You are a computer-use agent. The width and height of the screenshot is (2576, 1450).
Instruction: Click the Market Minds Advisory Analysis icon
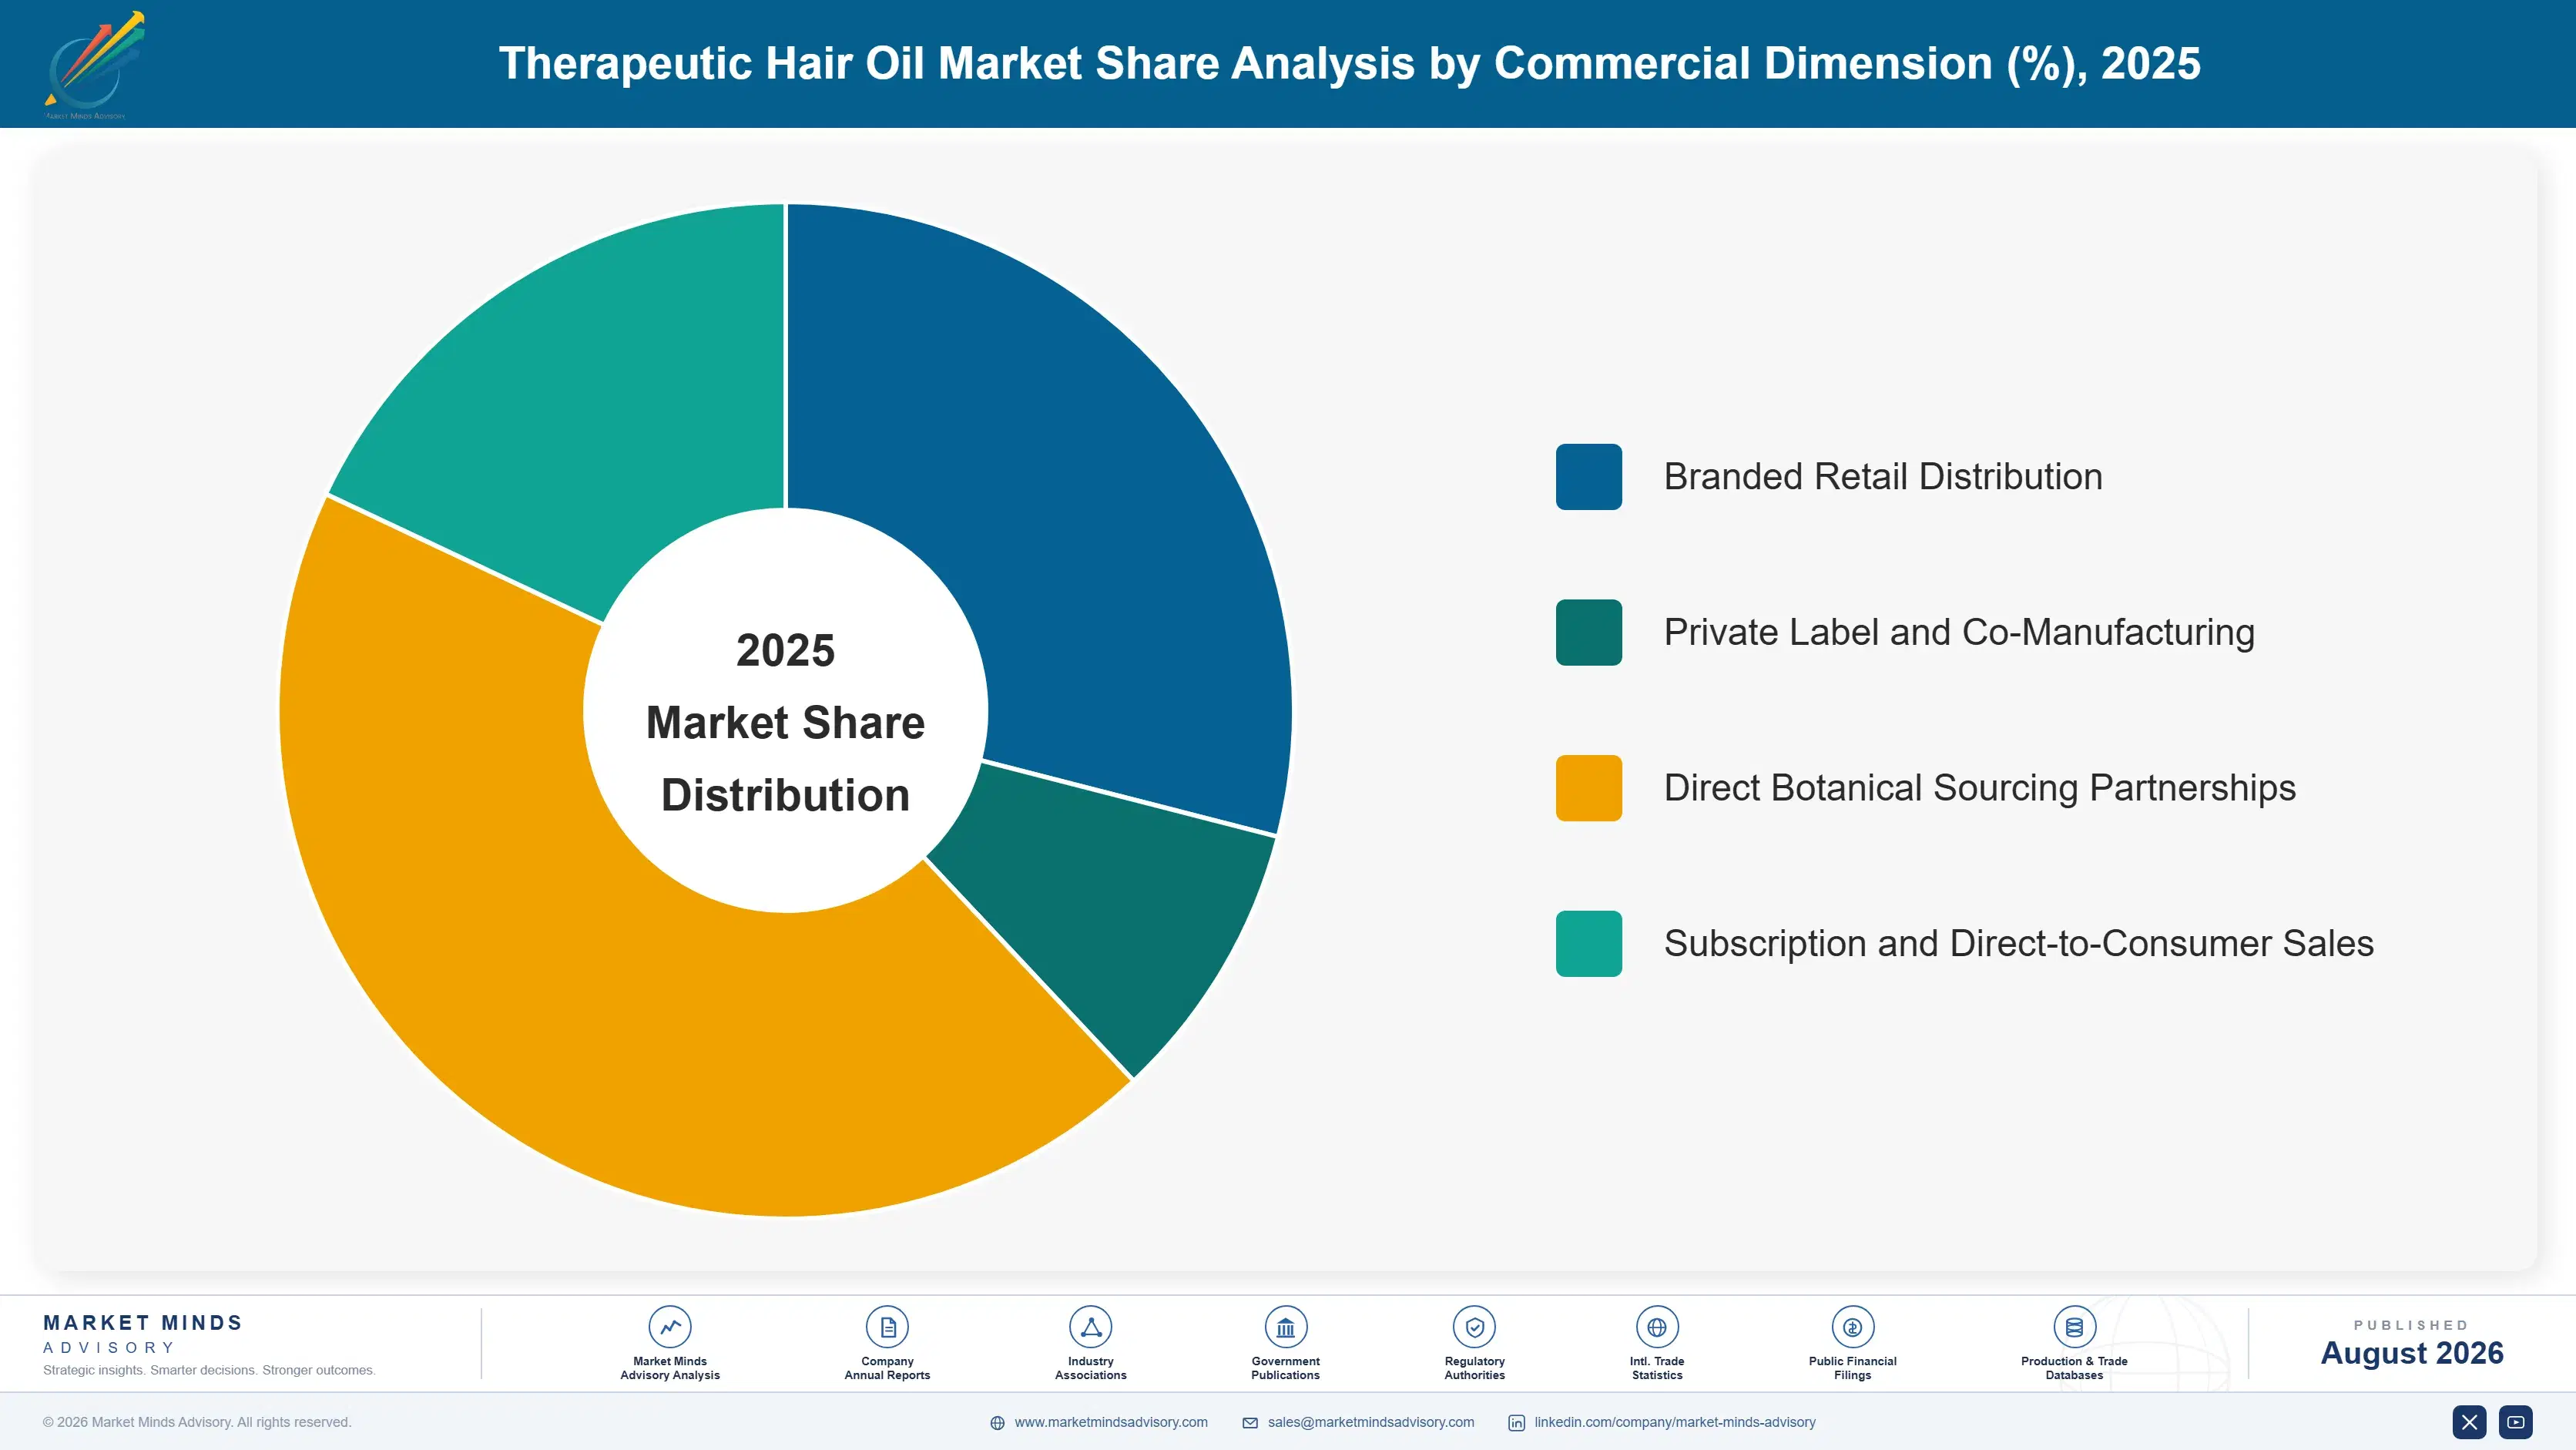coord(669,1327)
